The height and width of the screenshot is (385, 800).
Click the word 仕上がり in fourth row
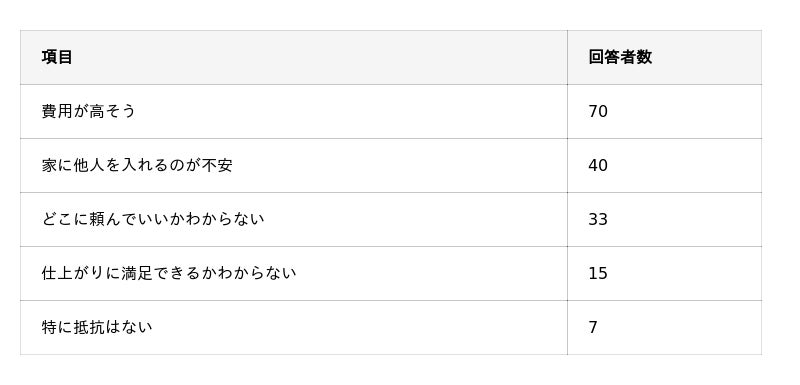pyautogui.click(x=73, y=274)
